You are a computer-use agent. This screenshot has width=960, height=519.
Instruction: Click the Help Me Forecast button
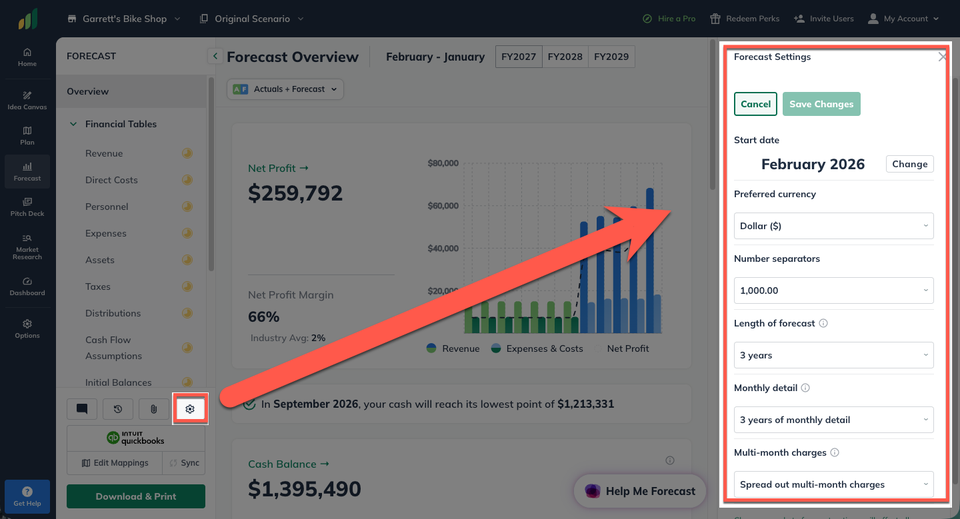(640, 491)
